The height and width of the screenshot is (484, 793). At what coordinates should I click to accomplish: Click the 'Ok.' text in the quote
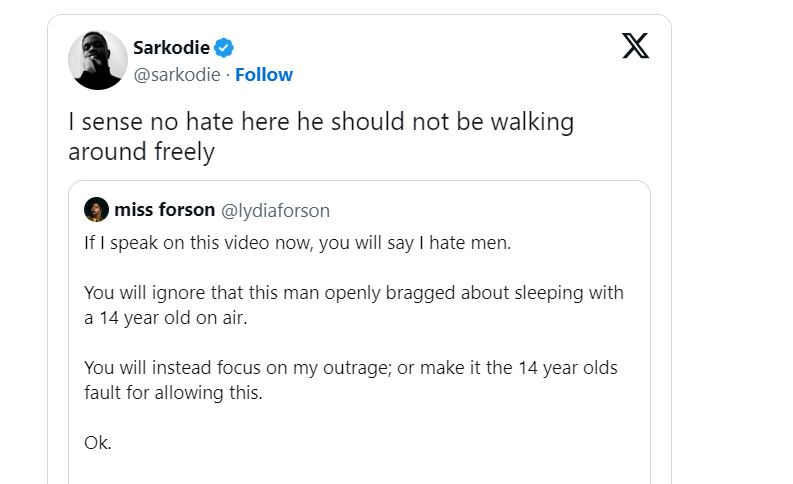tap(98, 443)
